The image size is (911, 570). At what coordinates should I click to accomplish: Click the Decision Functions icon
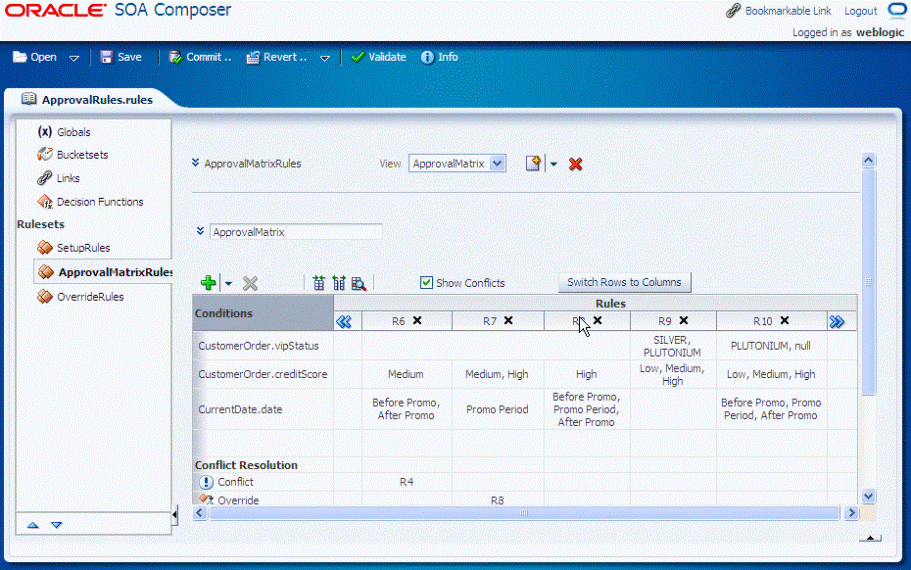pyautogui.click(x=45, y=202)
